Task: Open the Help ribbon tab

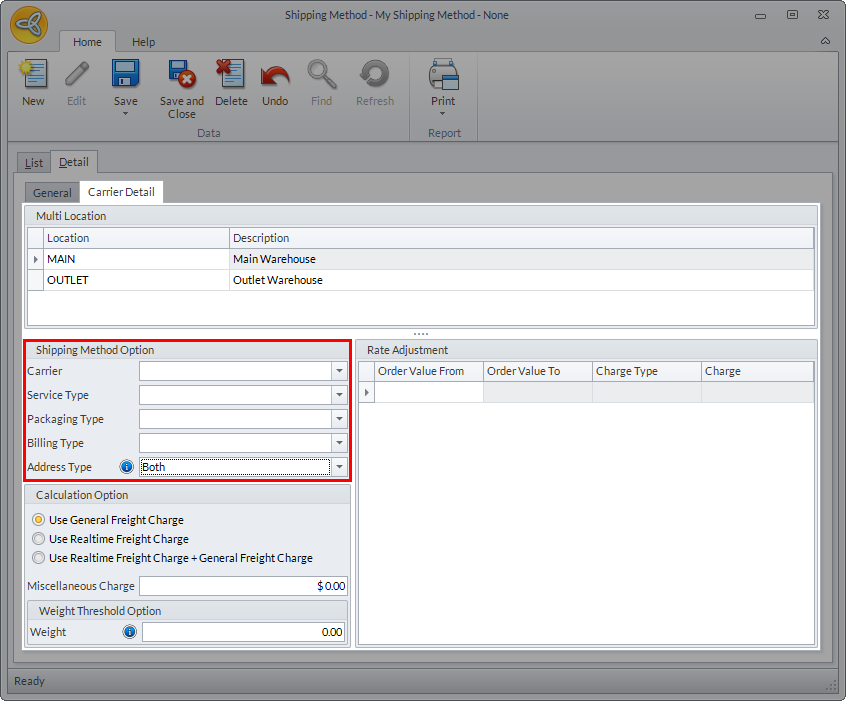Action: (144, 42)
